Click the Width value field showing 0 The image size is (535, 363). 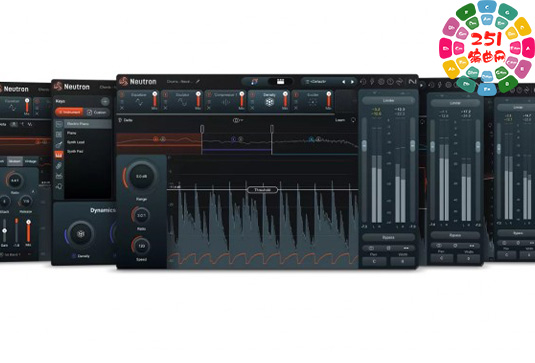pos(403,261)
